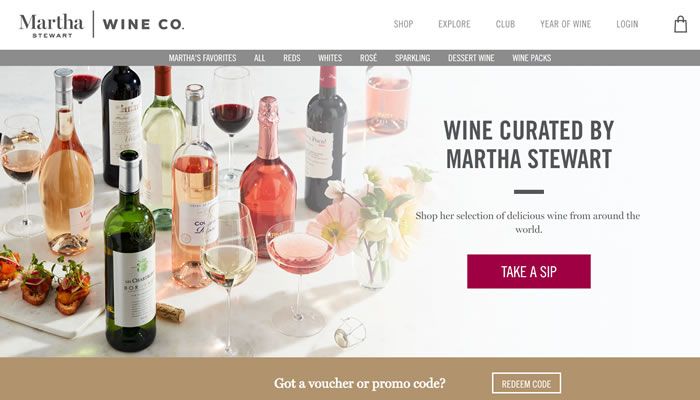The height and width of the screenshot is (400, 700).
Task: Click the LOGIN link
Action: (x=627, y=24)
